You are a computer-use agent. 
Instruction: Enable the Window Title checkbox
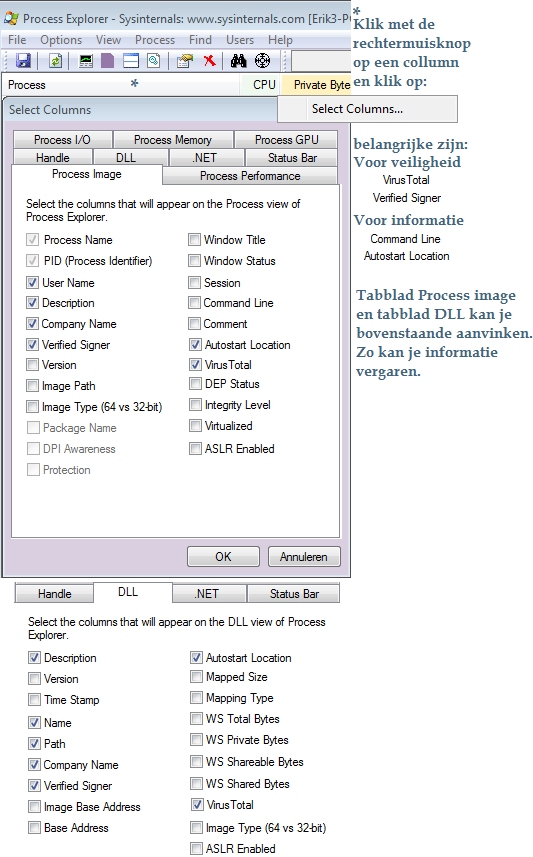pyautogui.click(x=194, y=239)
